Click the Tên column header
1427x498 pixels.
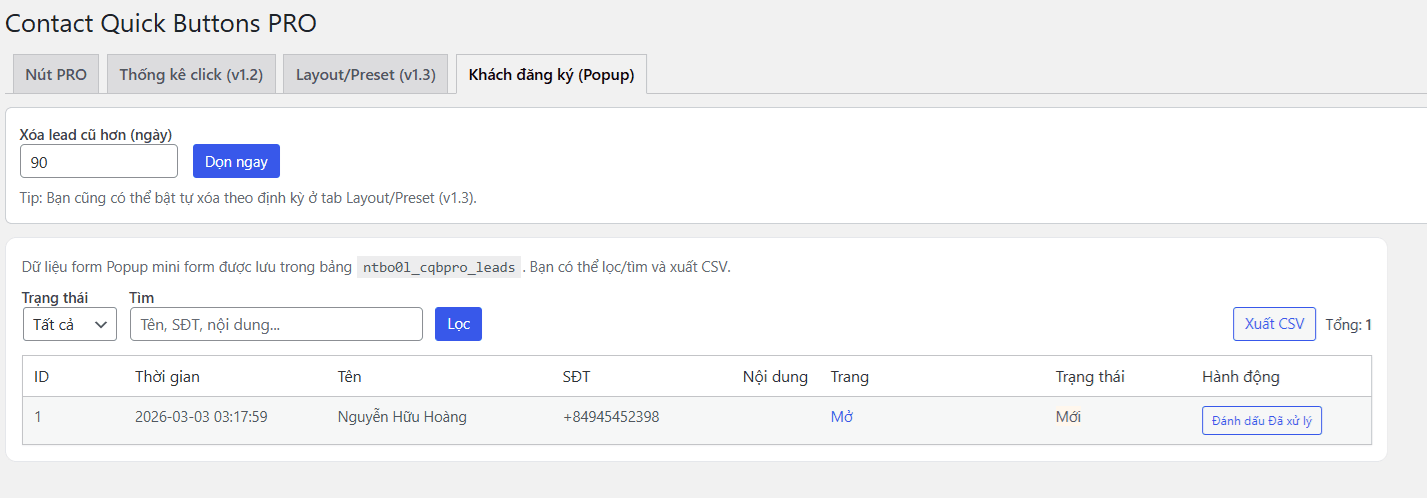click(x=350, y=377)
